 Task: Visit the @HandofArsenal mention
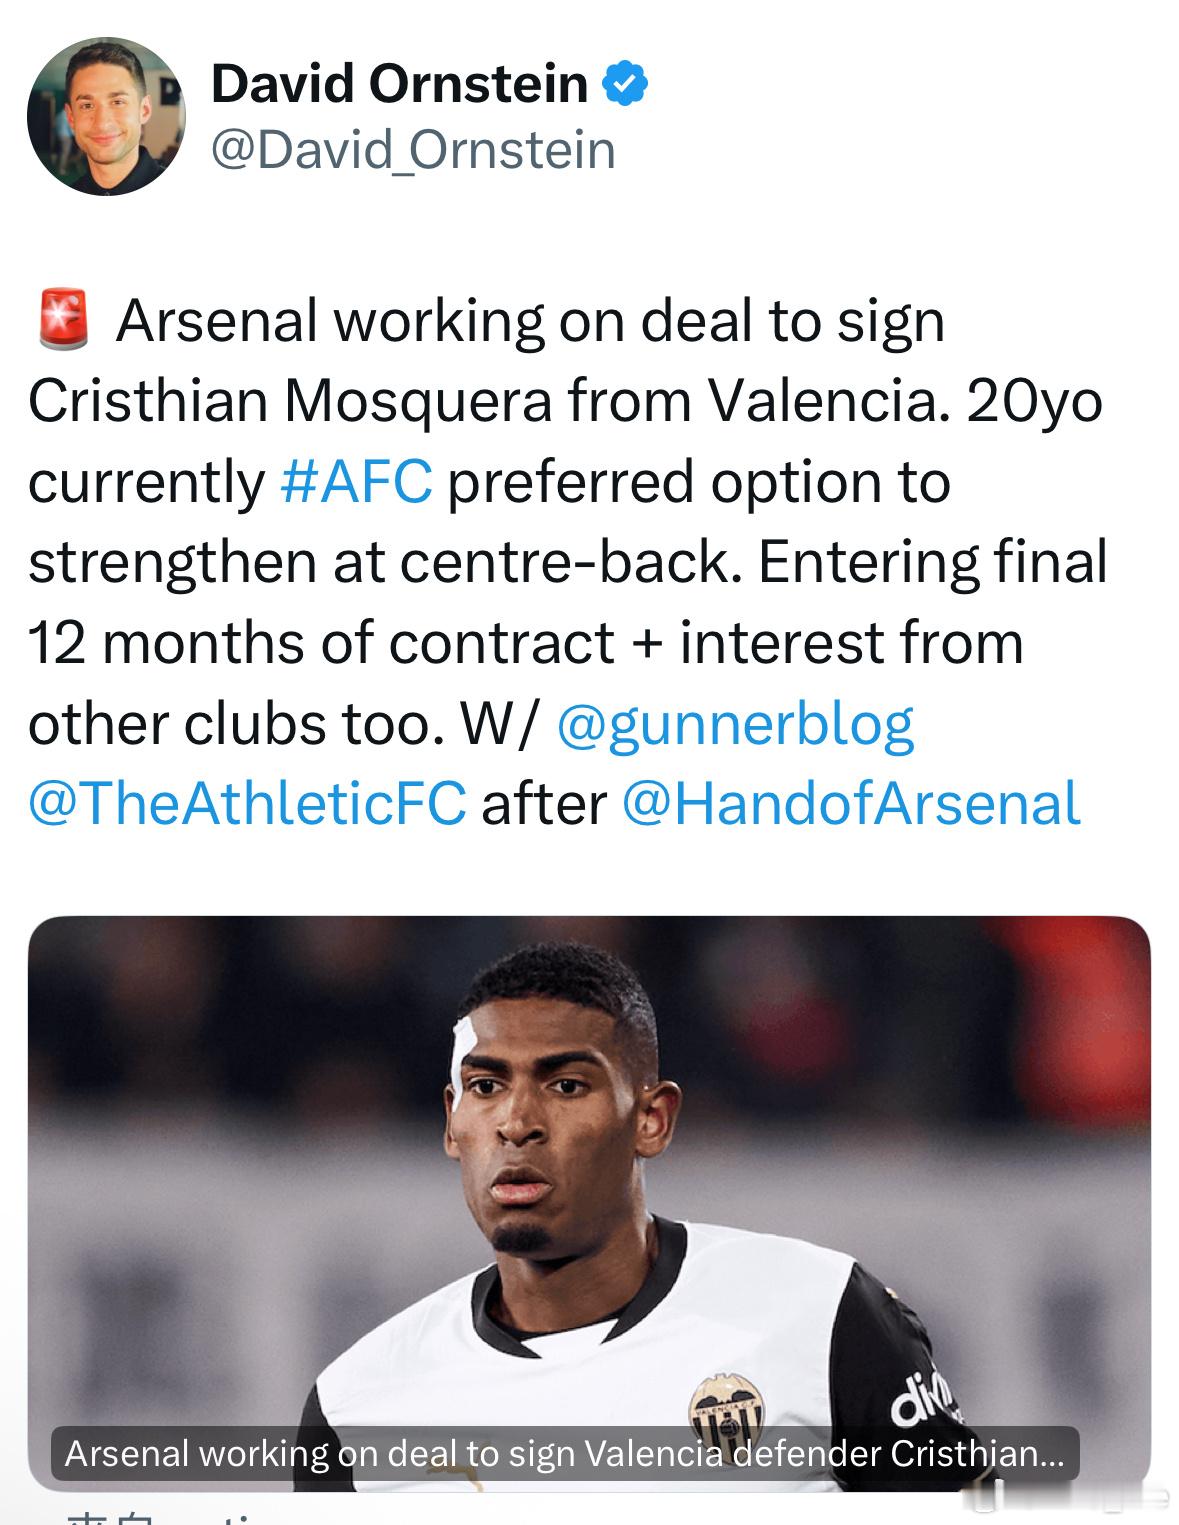point(851,803)
